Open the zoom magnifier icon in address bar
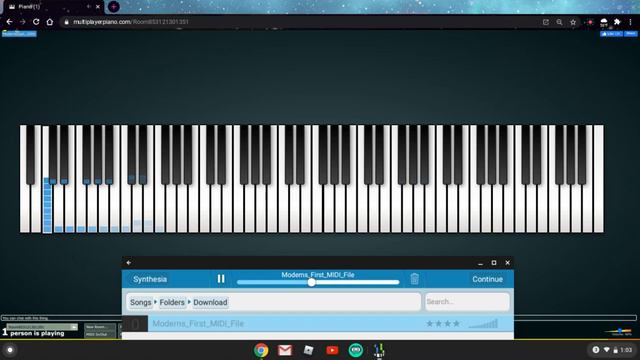 560,22
